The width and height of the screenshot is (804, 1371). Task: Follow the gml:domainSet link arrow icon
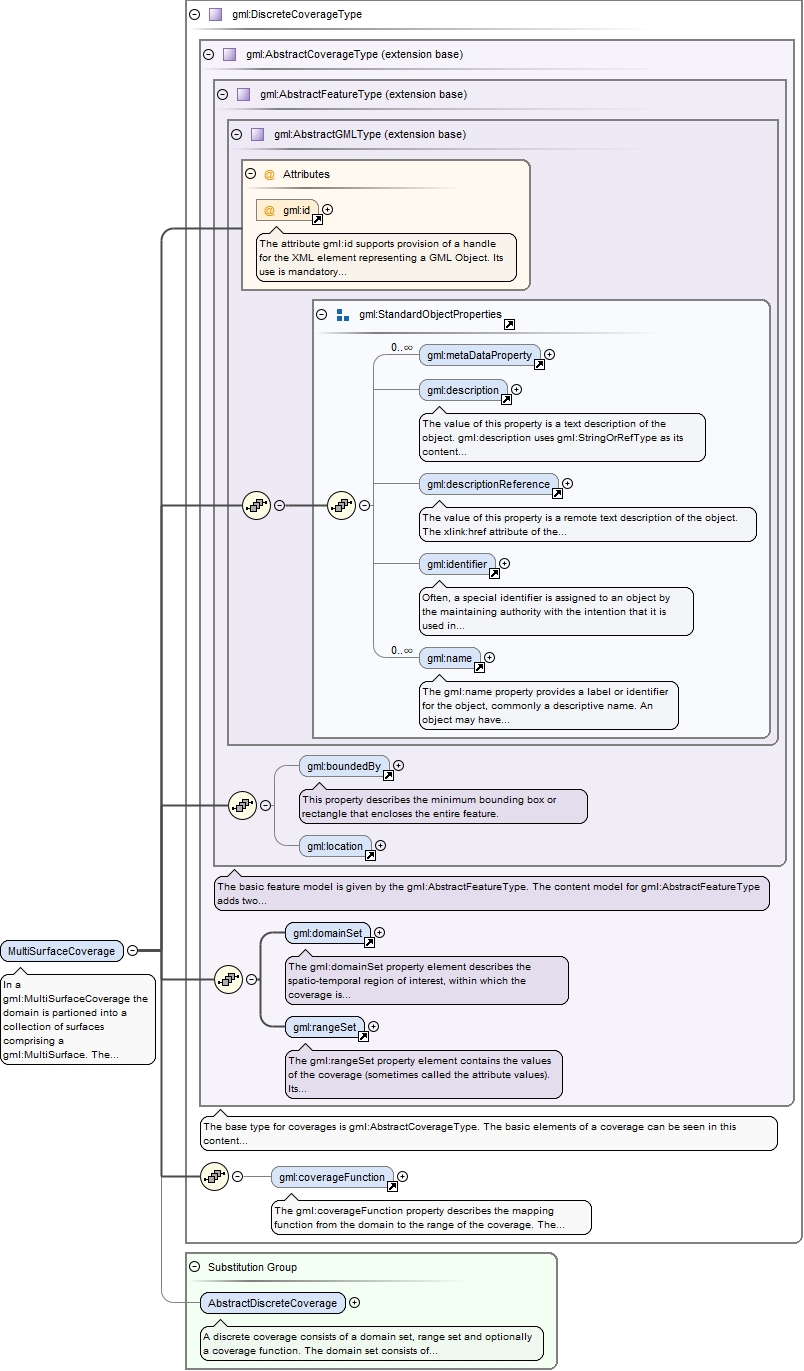tap(369, 942)
